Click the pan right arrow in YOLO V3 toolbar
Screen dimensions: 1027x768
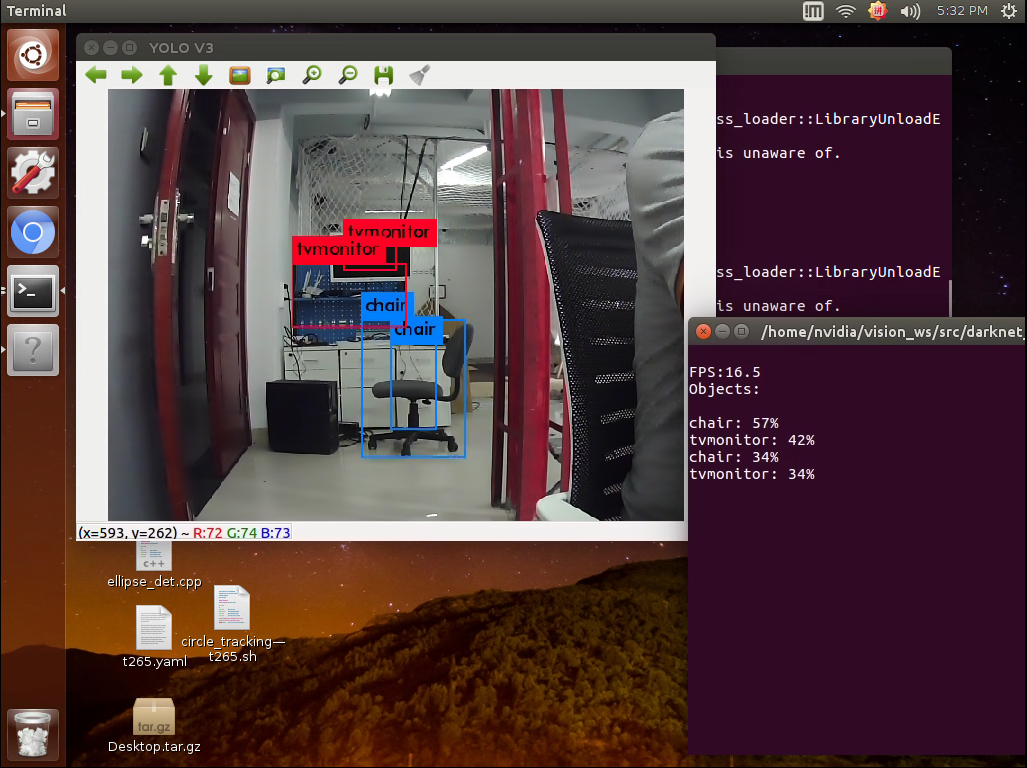132,75
